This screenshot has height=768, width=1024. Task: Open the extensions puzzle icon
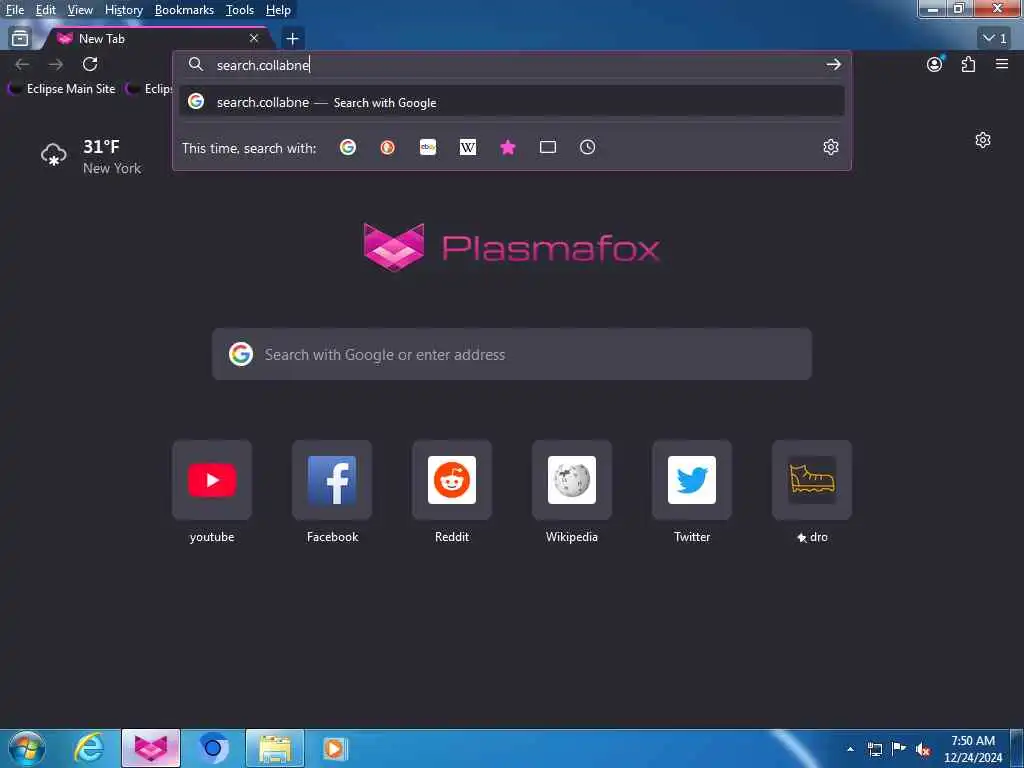pos(968,64)
